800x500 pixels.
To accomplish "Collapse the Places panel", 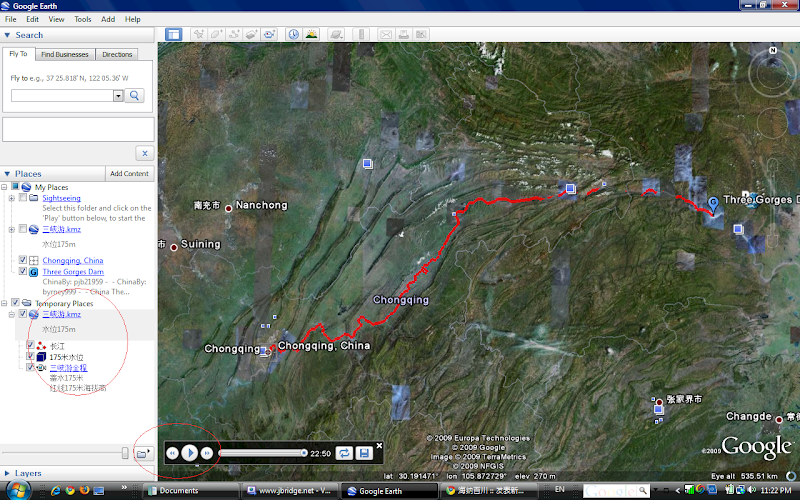I will 7,174.
